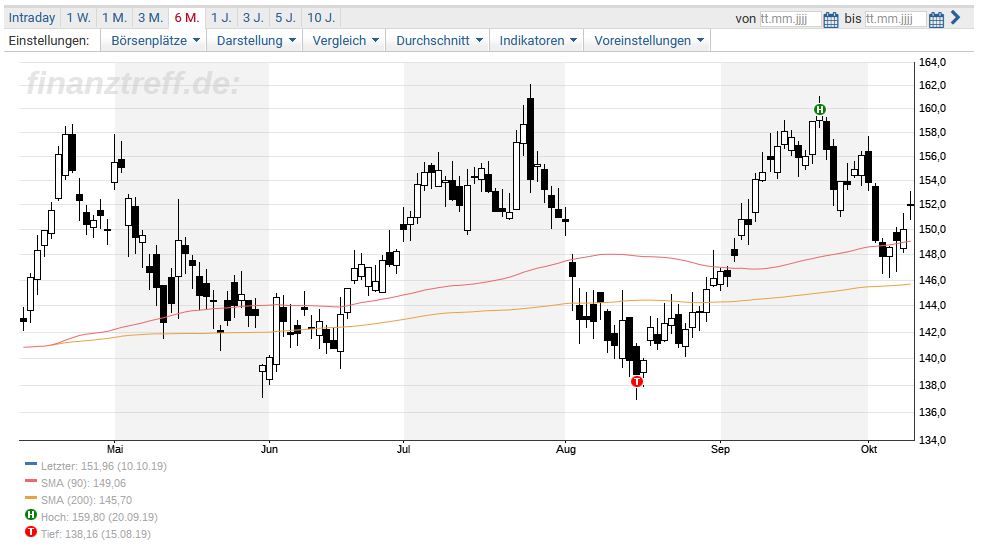Image resolution: width=981 pixels, height=548 pixels.
Task: Click 'SMA (200): 145,70' legend text
Action: 86,500
